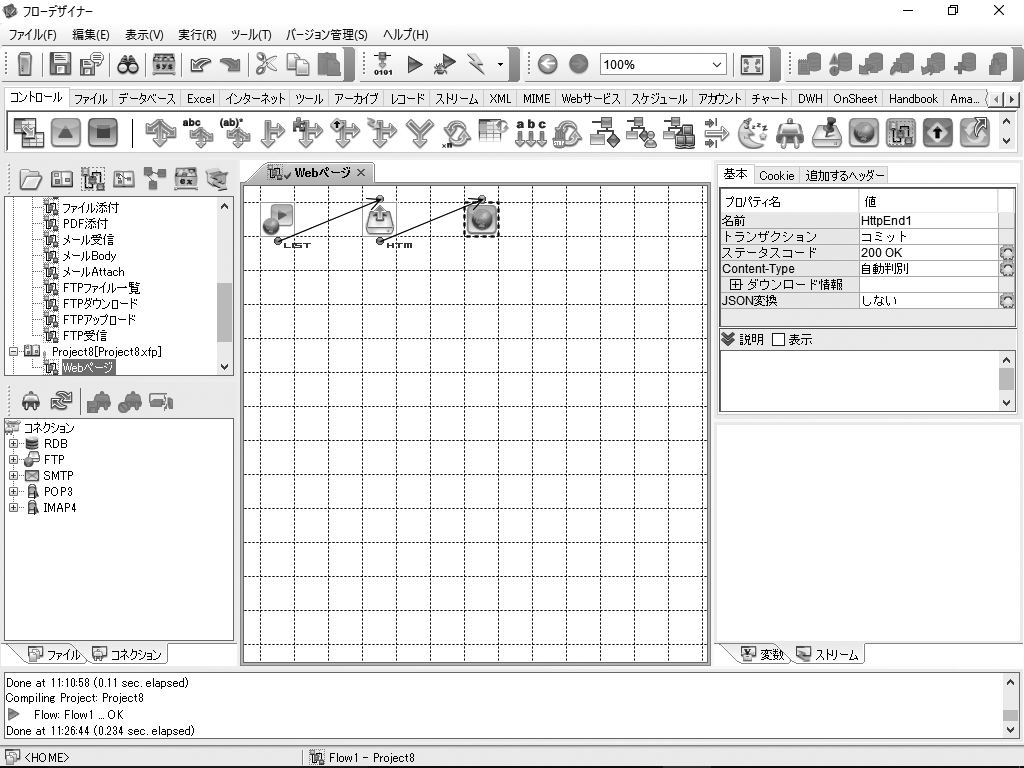The height and width of the screenshot is (768, 1024).
Task: Click the binoculars search icon
Action: (127, 65)
